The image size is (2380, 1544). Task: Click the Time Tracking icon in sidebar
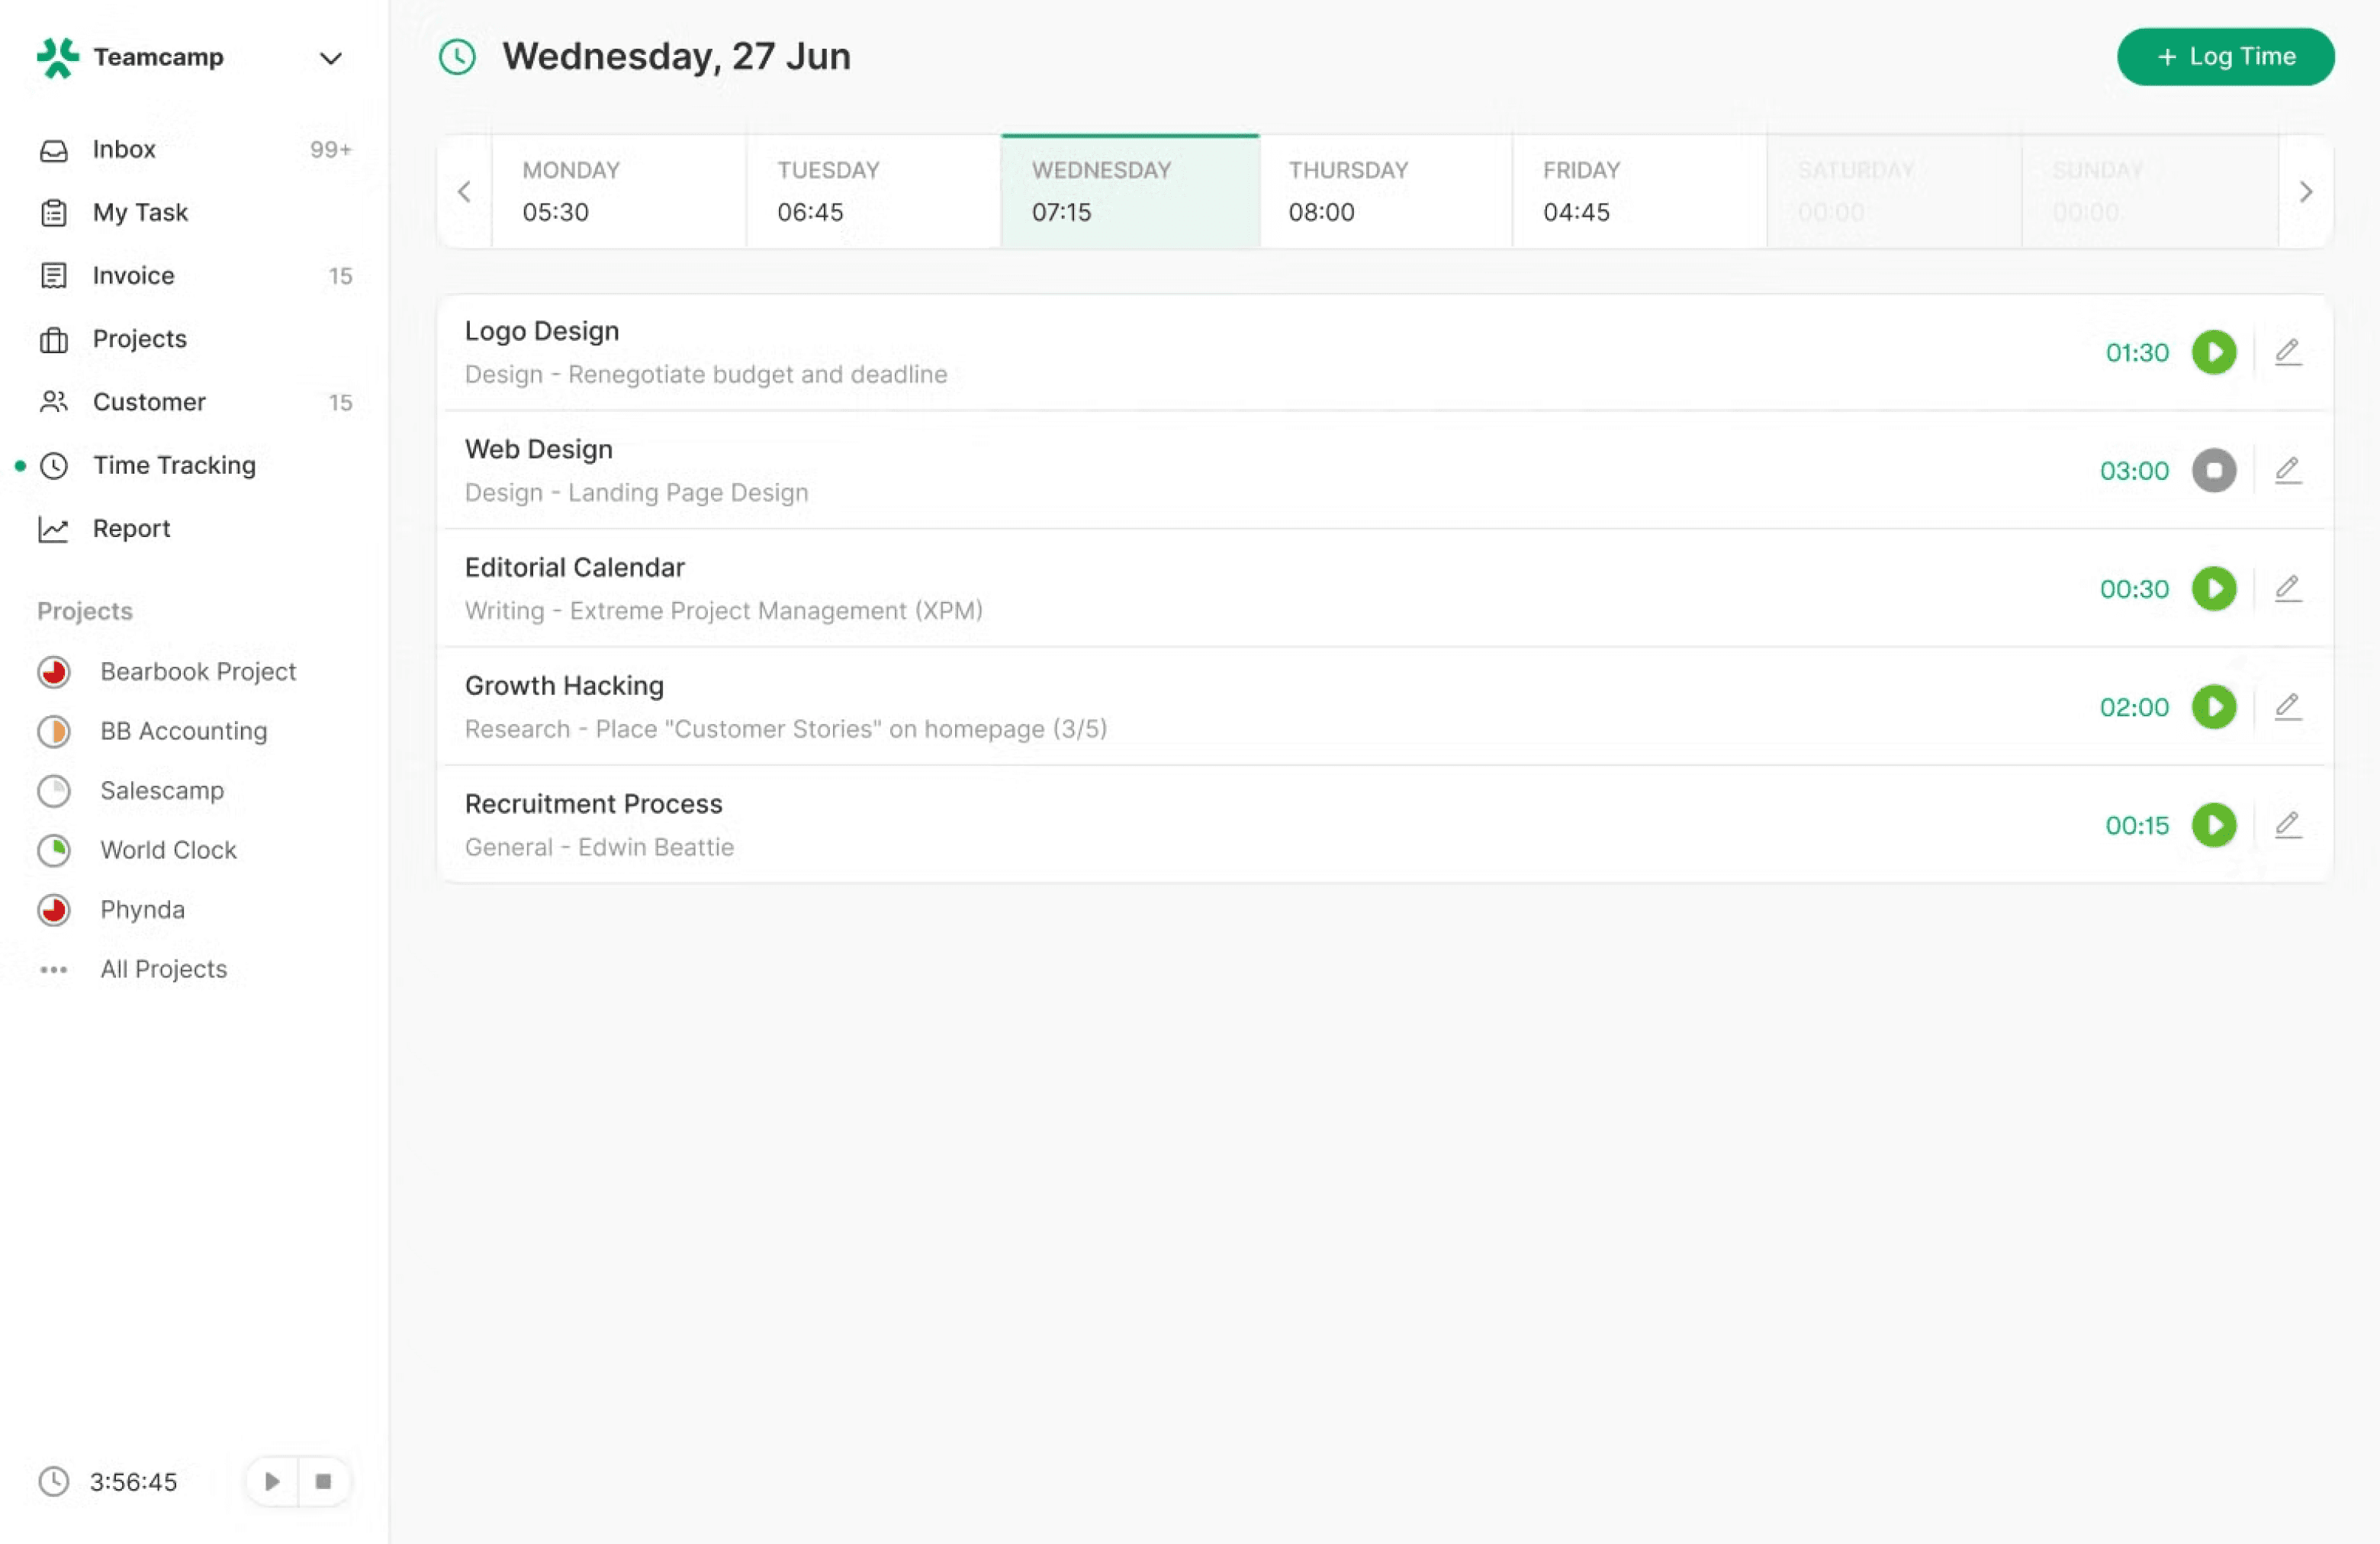(x=53, y=465)
